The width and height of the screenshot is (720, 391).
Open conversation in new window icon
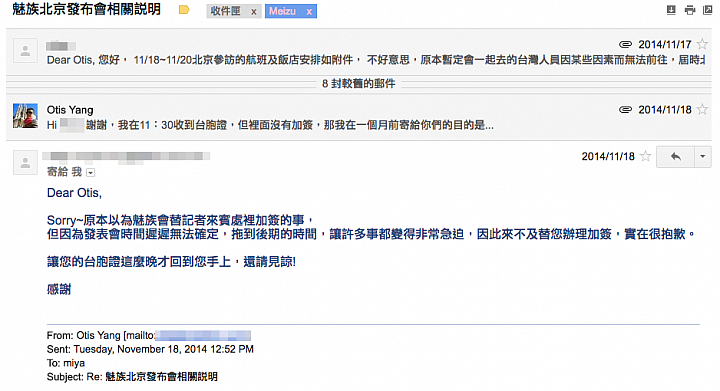coord(708,10)
